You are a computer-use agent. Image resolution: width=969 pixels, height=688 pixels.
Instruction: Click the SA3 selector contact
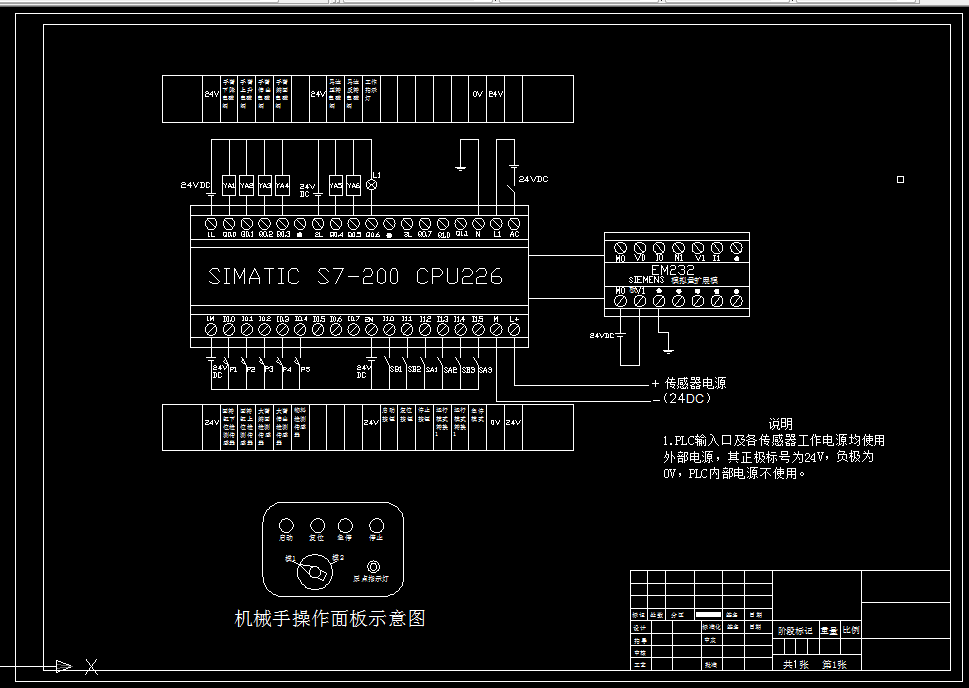click(x=477, y=361)
